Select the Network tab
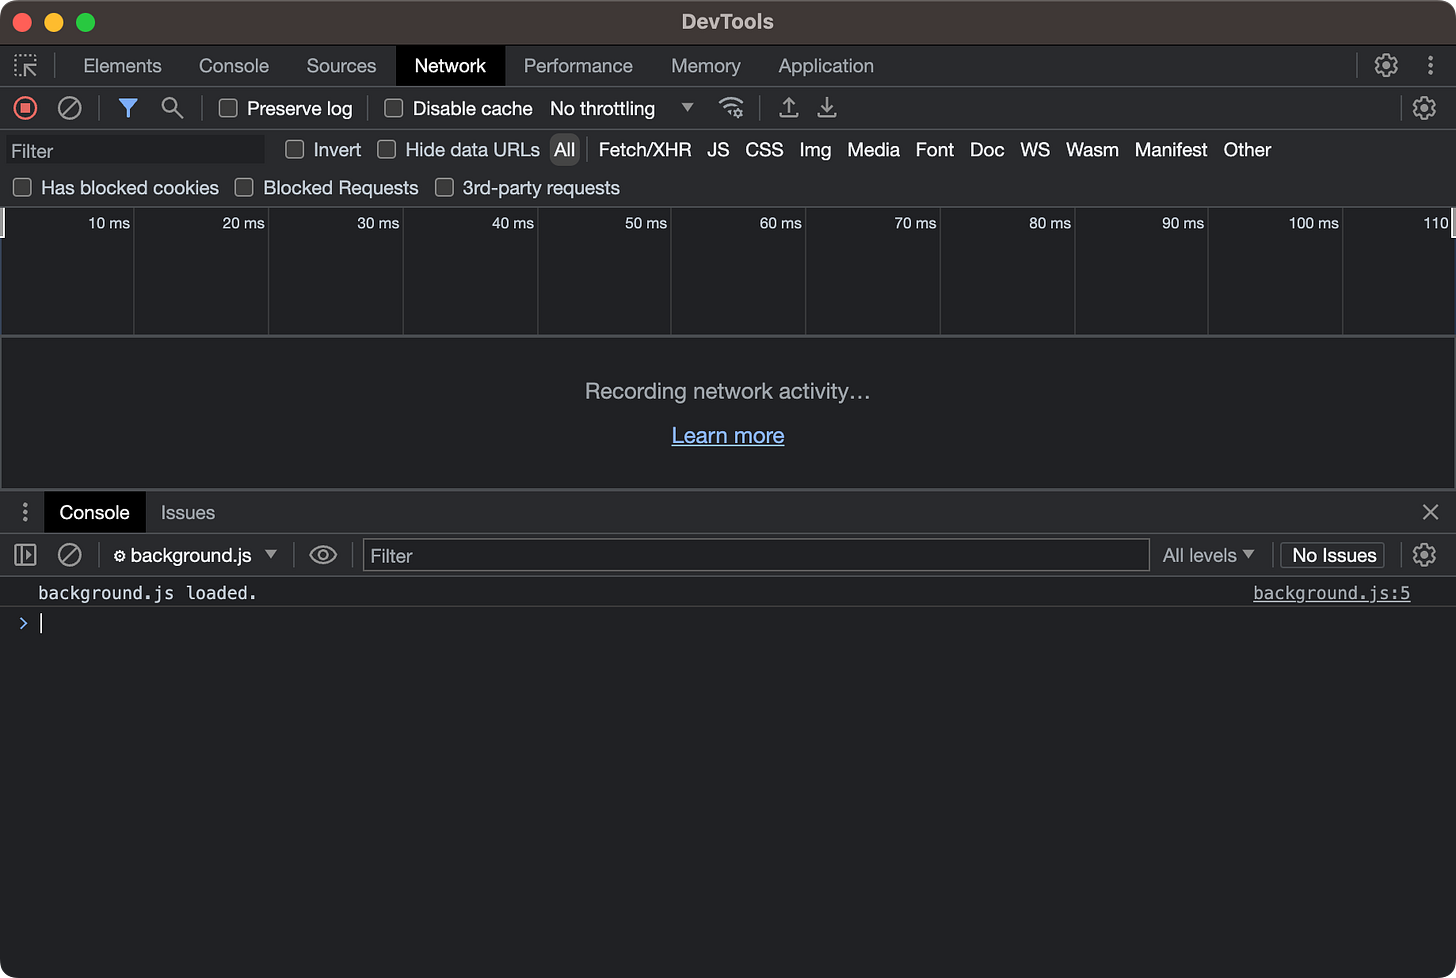 click(x=450, y=66)
